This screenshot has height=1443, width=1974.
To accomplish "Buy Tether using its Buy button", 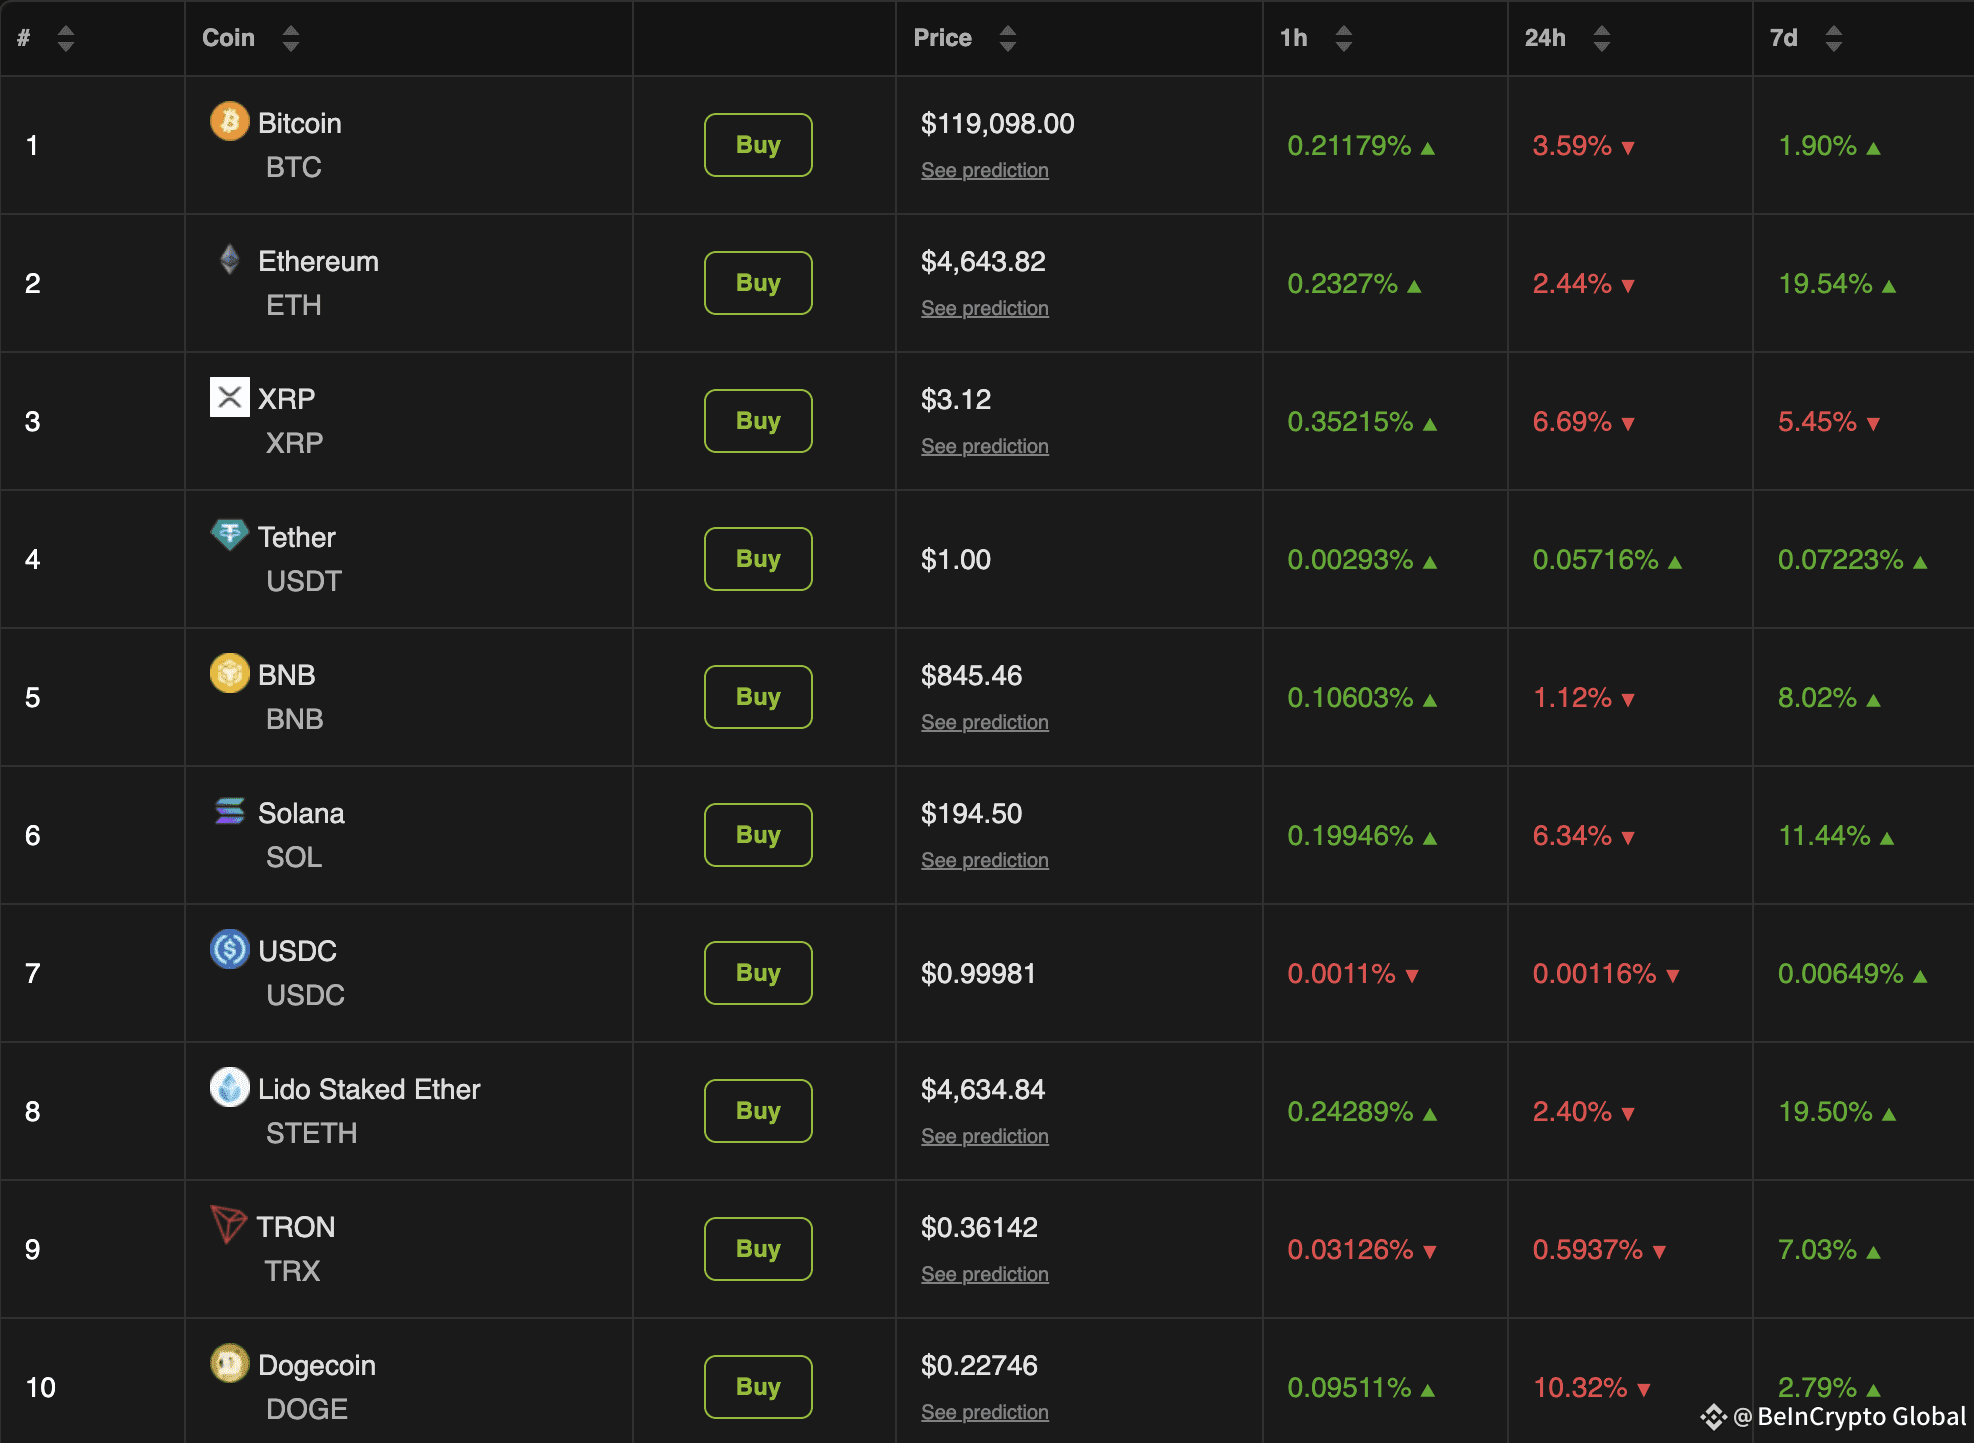I will (x=758, y=559).
